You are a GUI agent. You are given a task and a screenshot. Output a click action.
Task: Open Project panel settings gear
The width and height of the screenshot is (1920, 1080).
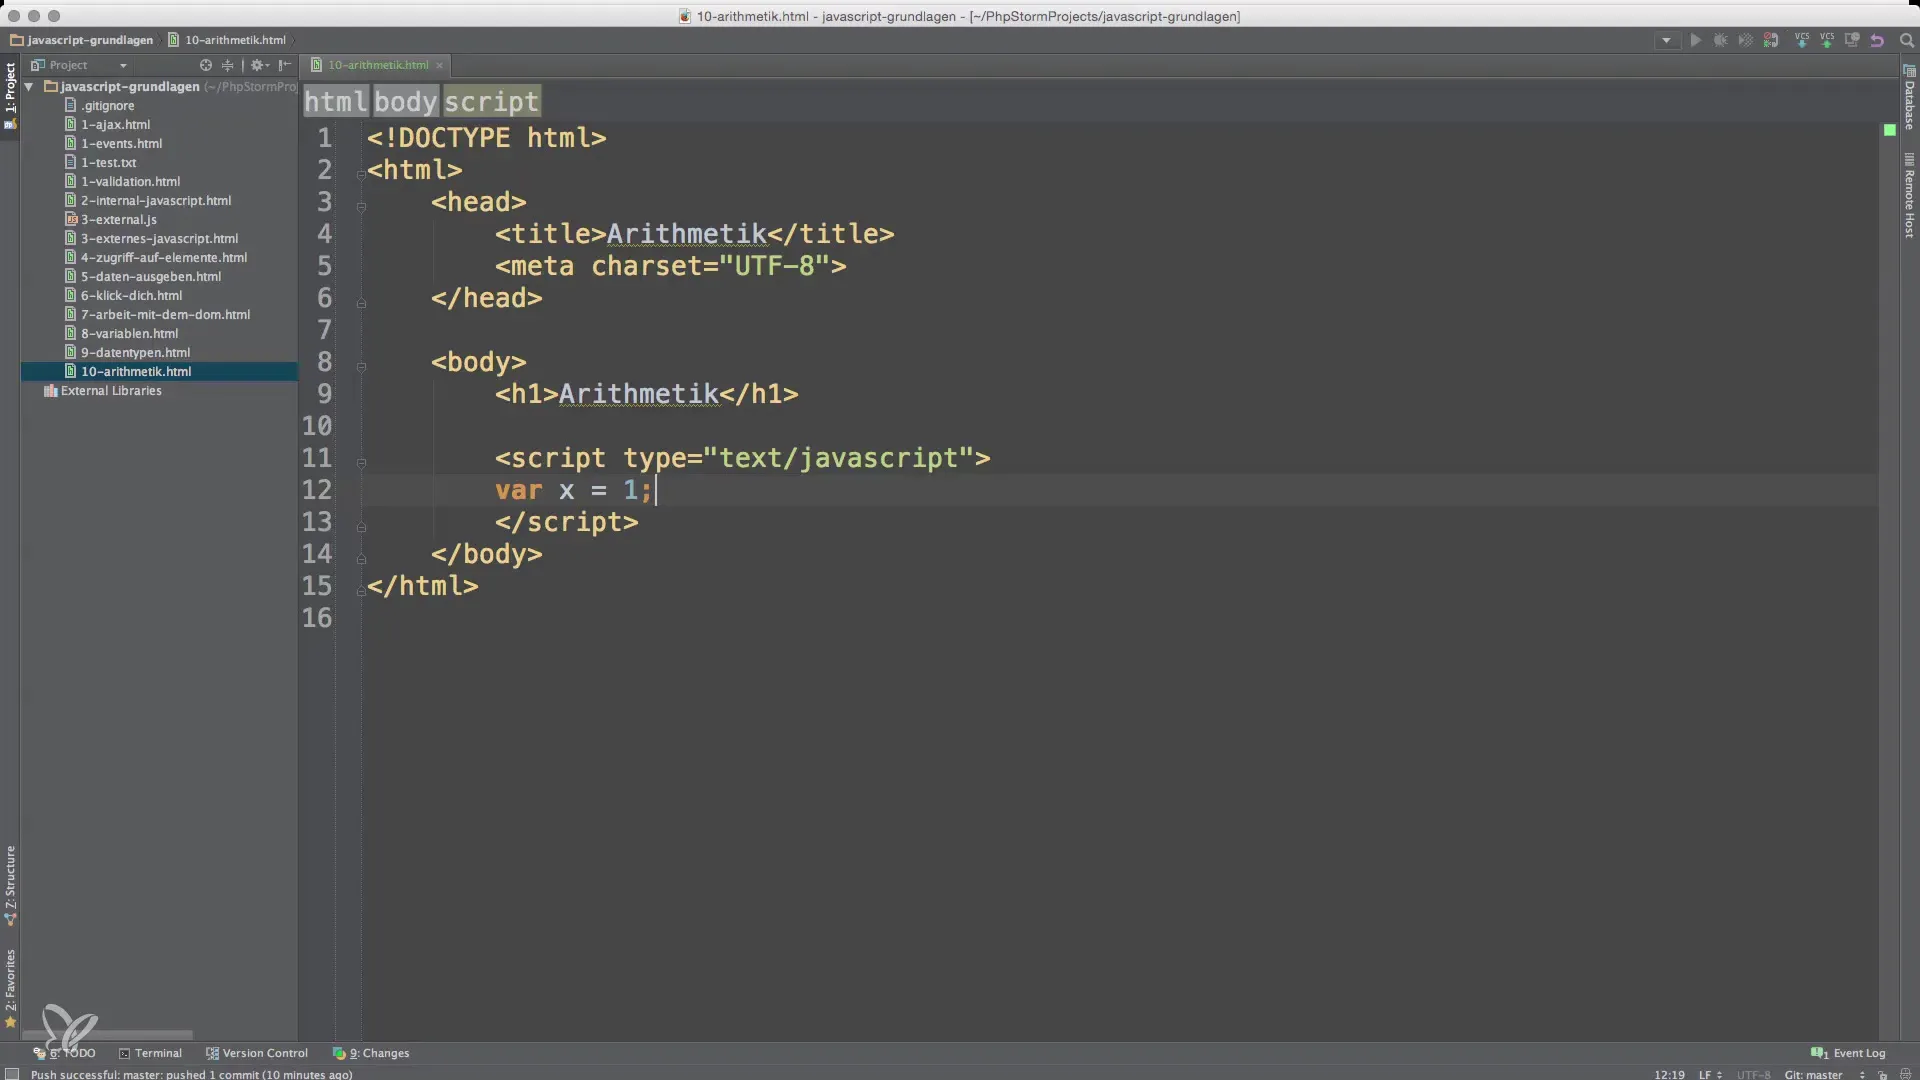259,65
